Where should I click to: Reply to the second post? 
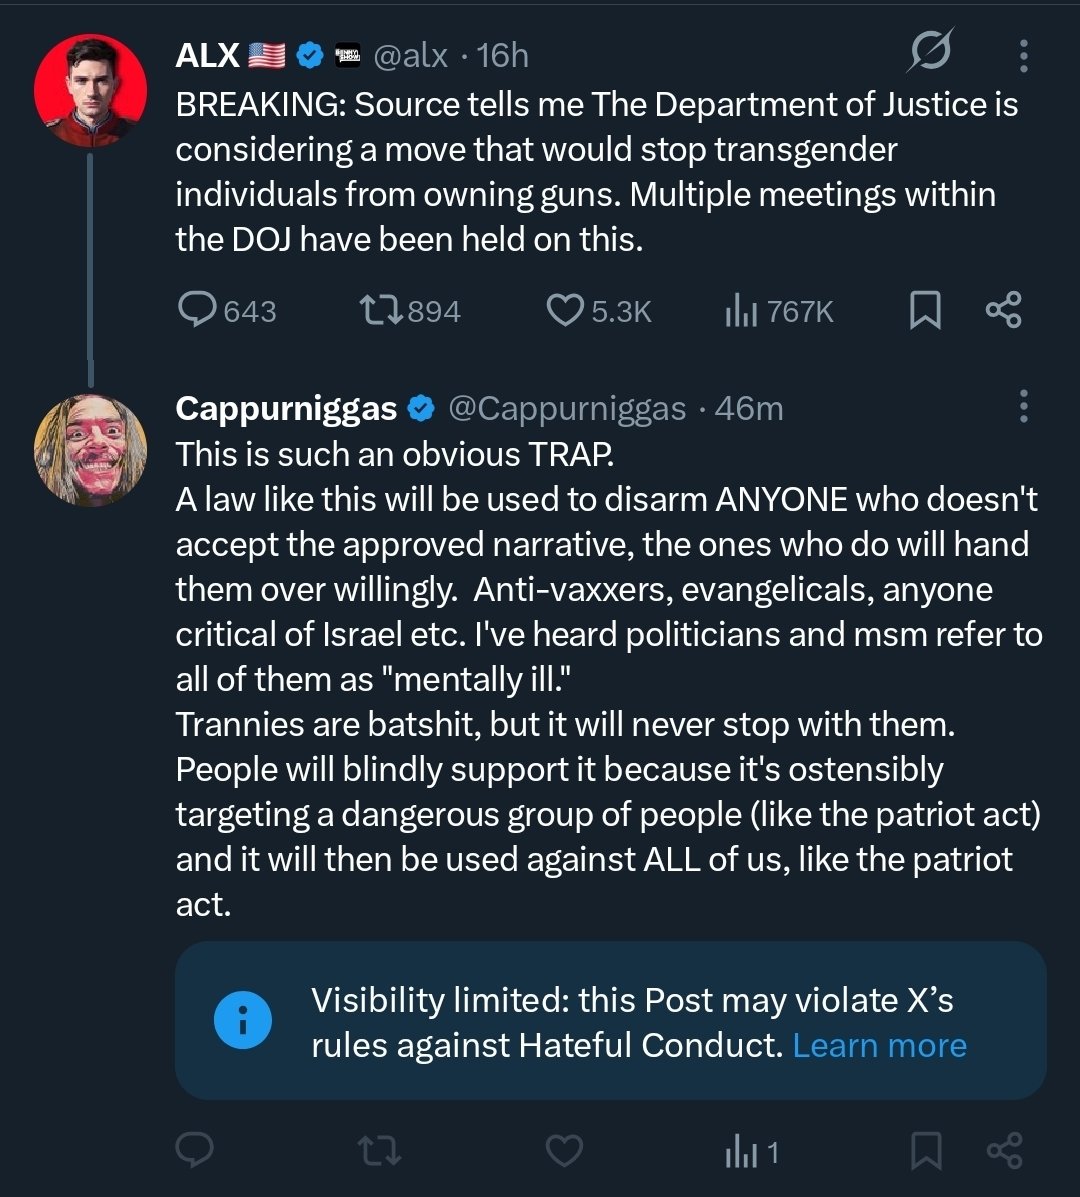(x=195, y=1150)
